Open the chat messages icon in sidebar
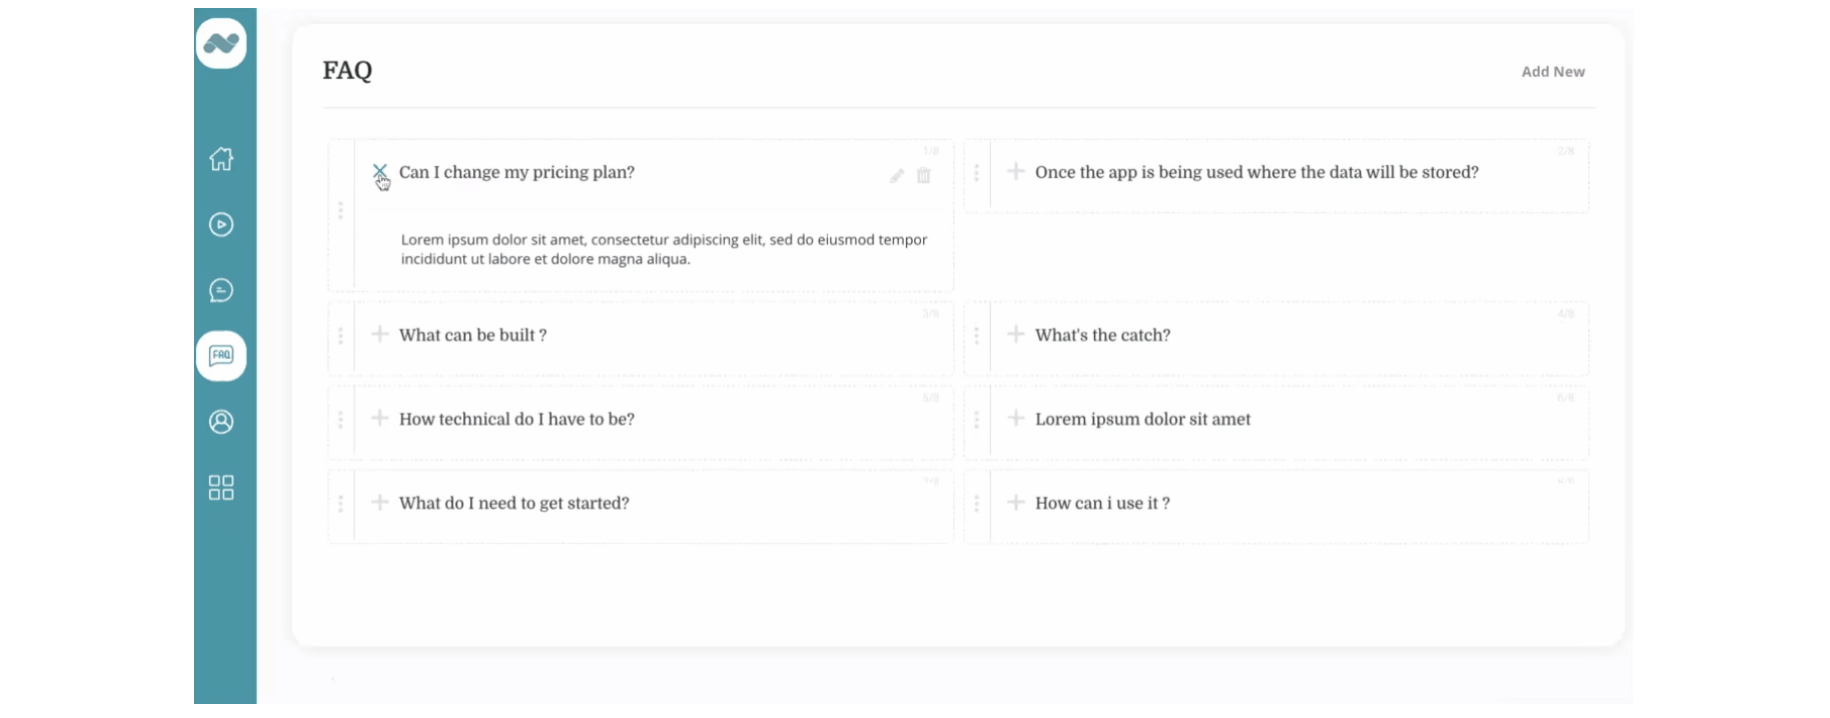The width and height of the screenshot is (1830, 718). click(221, 291)
